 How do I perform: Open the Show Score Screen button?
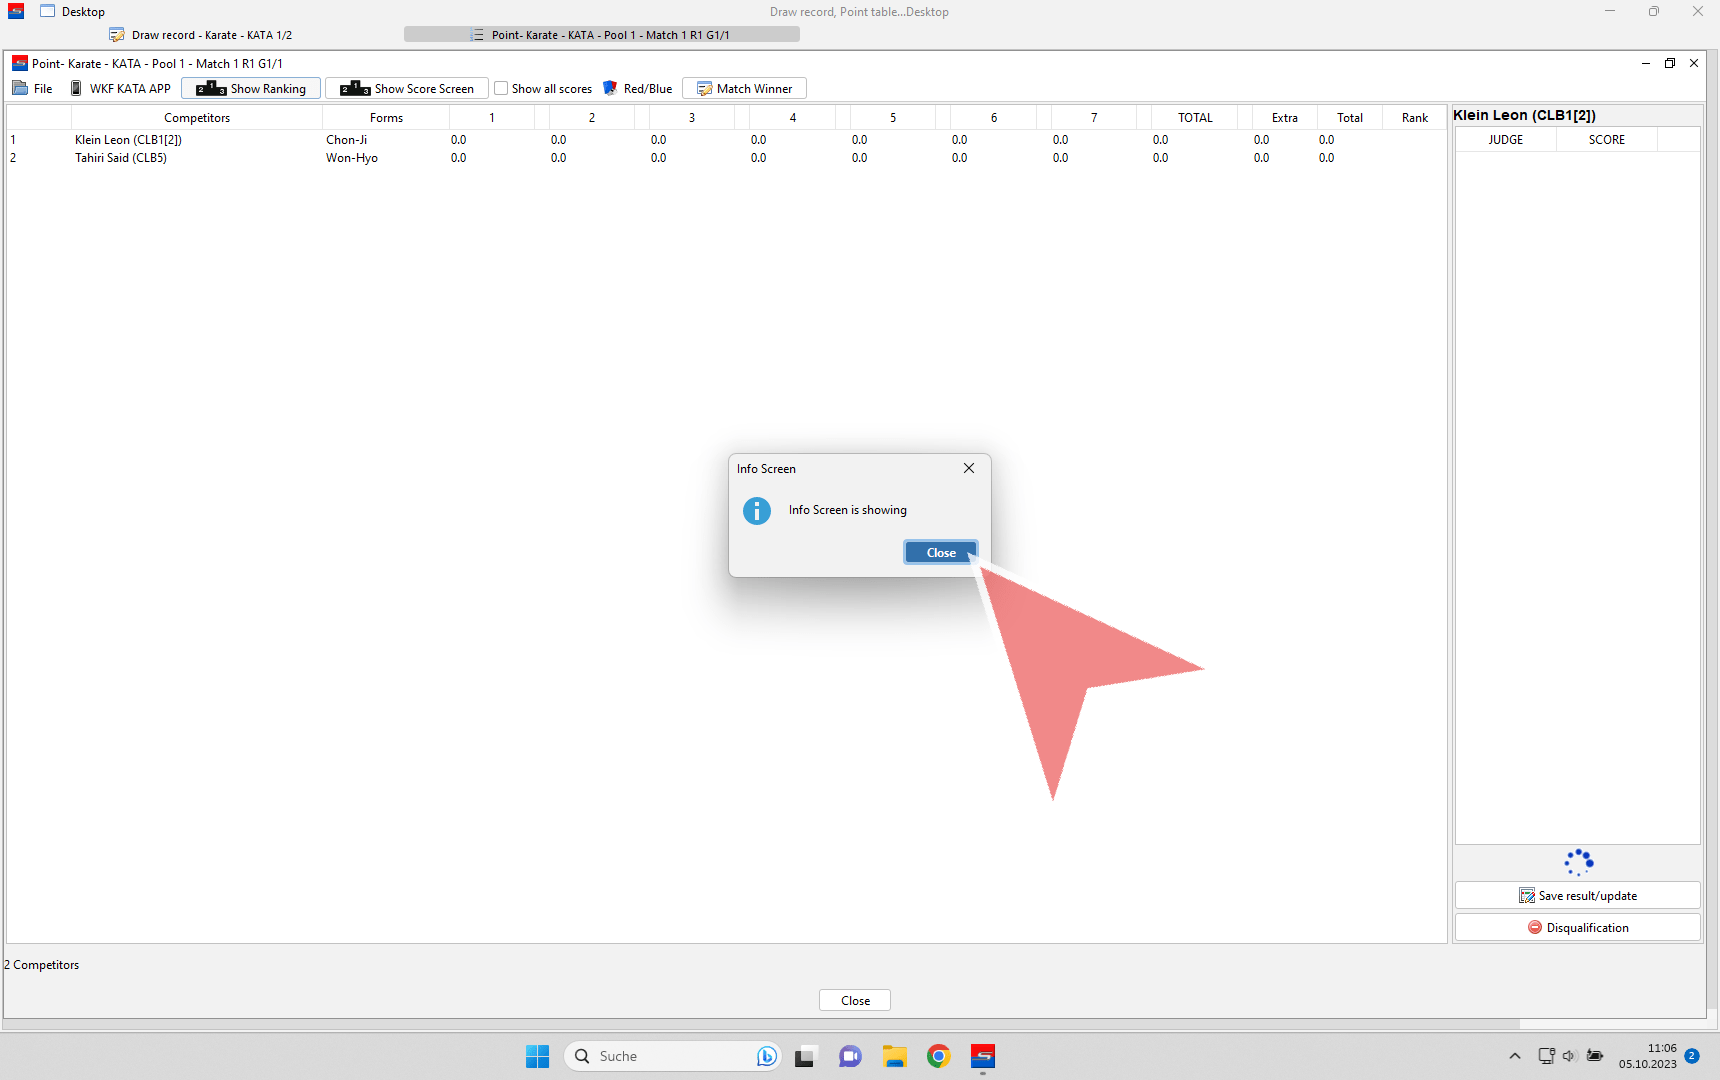click(407, 89)
